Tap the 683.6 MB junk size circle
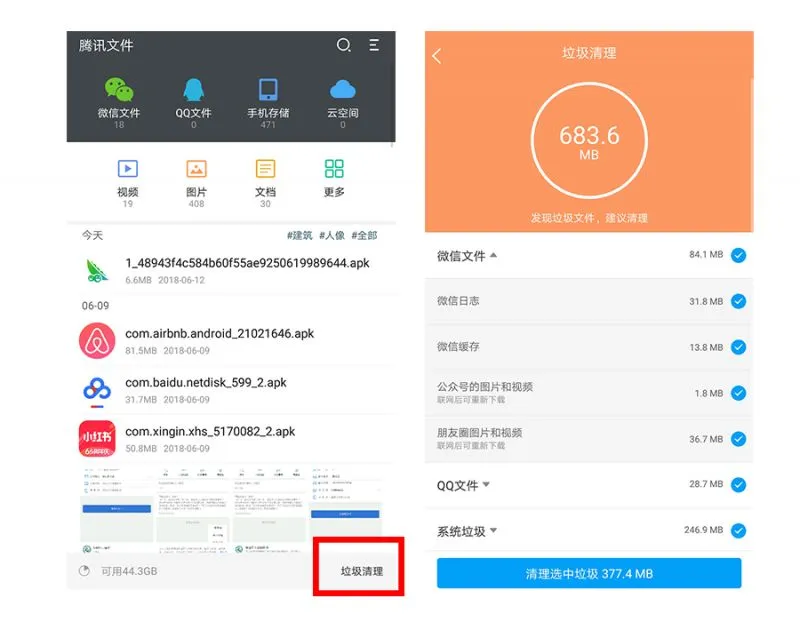Viewport: 800px width, 622px height. click(x=589, y=140)
